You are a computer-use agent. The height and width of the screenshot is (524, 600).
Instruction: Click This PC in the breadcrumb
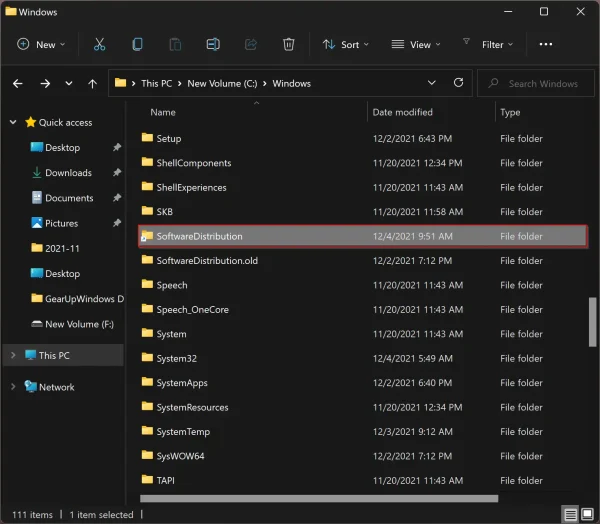(157, 83)
